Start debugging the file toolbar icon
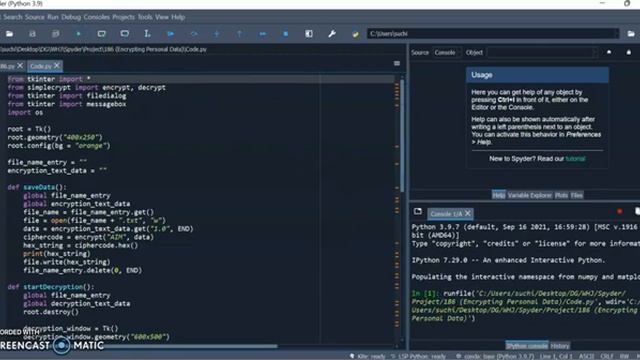This screenshot has height=360, width=640. (171, 34)
